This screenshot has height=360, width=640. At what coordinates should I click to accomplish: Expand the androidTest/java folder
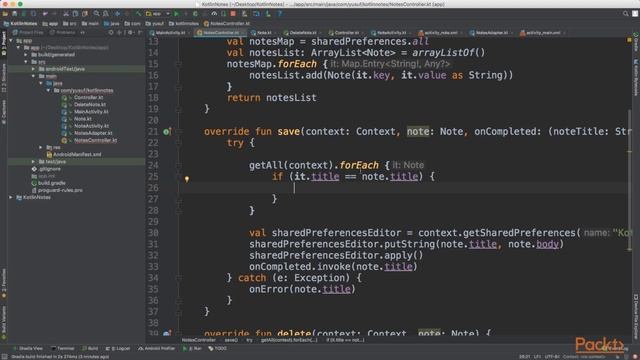tap(33, 69)
